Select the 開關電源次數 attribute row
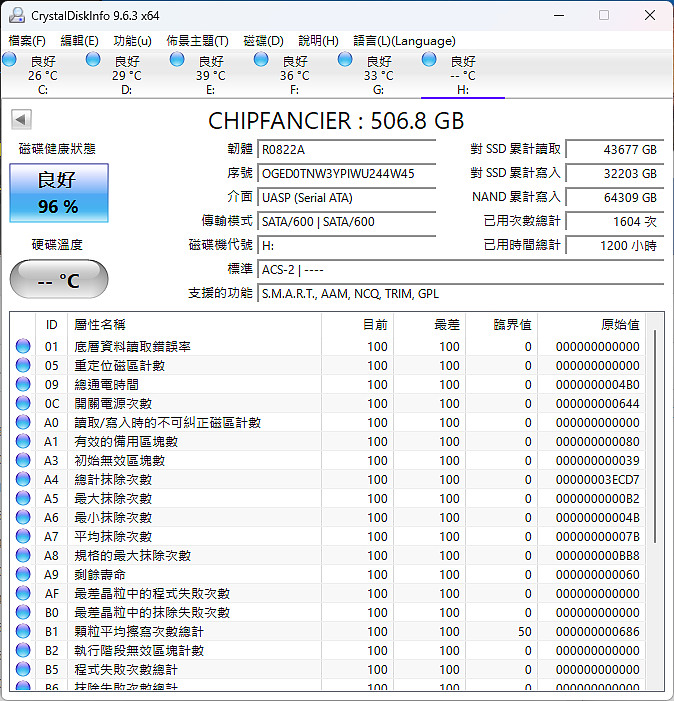This screenshot has height=701, width=674. tap(329, 403)
